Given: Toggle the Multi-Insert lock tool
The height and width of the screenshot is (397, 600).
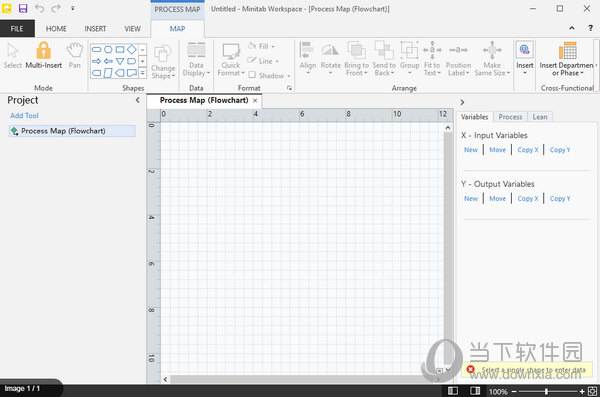Looking at the screenshot, I should (43, 56).
